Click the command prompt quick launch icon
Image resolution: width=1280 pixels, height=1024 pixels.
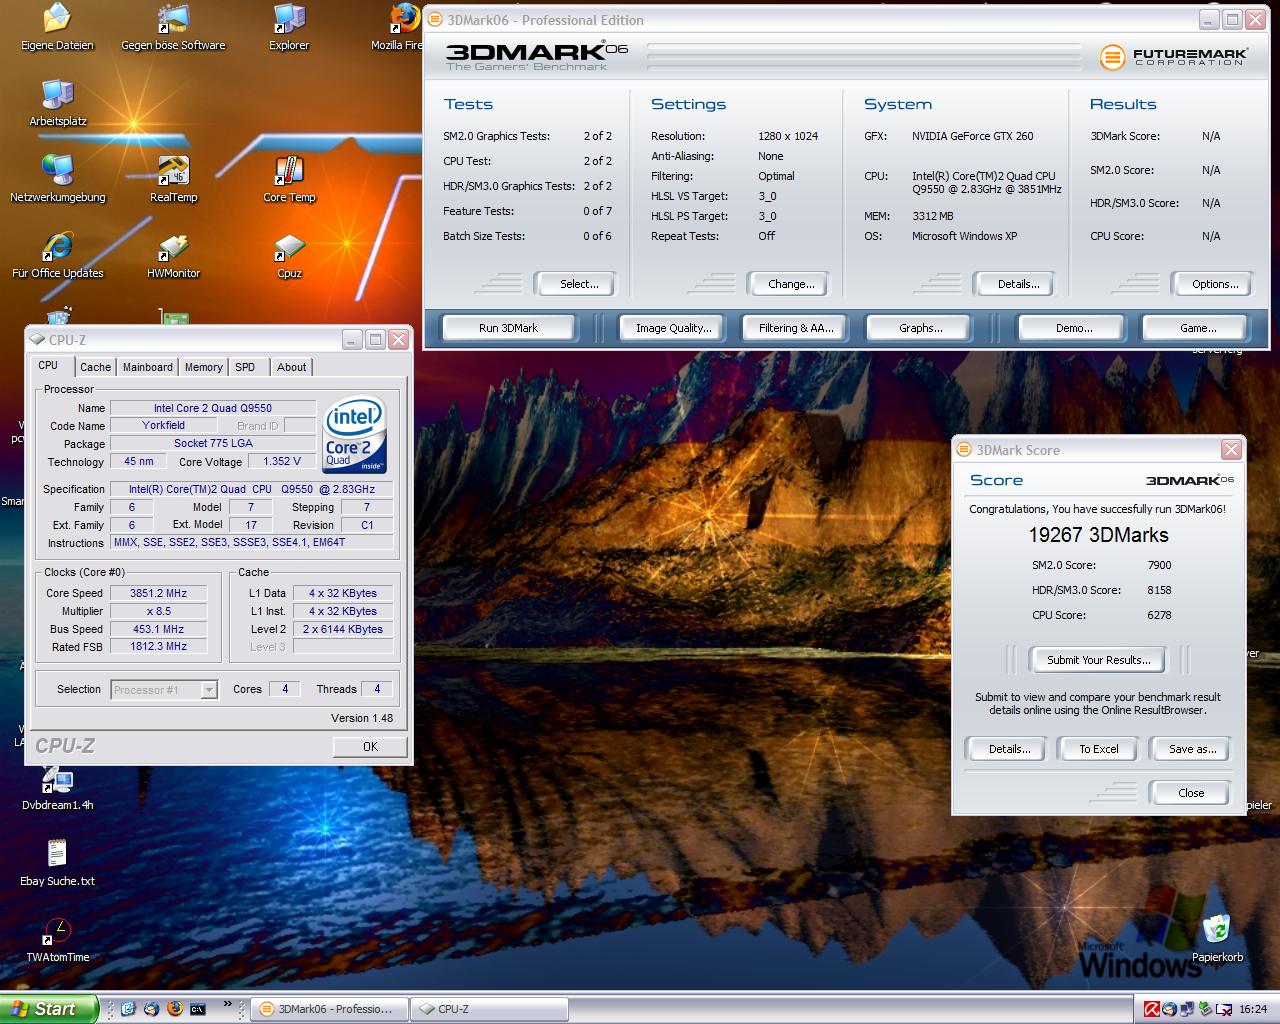click(197, 1009)
